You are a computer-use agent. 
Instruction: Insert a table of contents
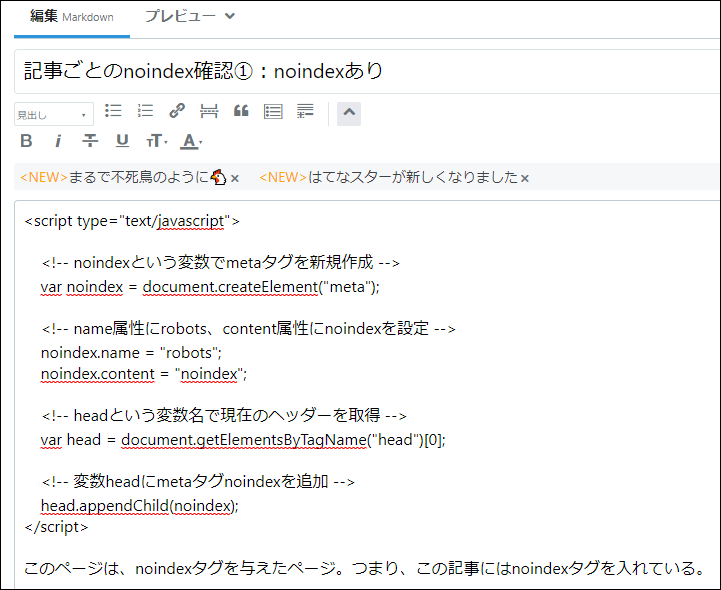273,111
